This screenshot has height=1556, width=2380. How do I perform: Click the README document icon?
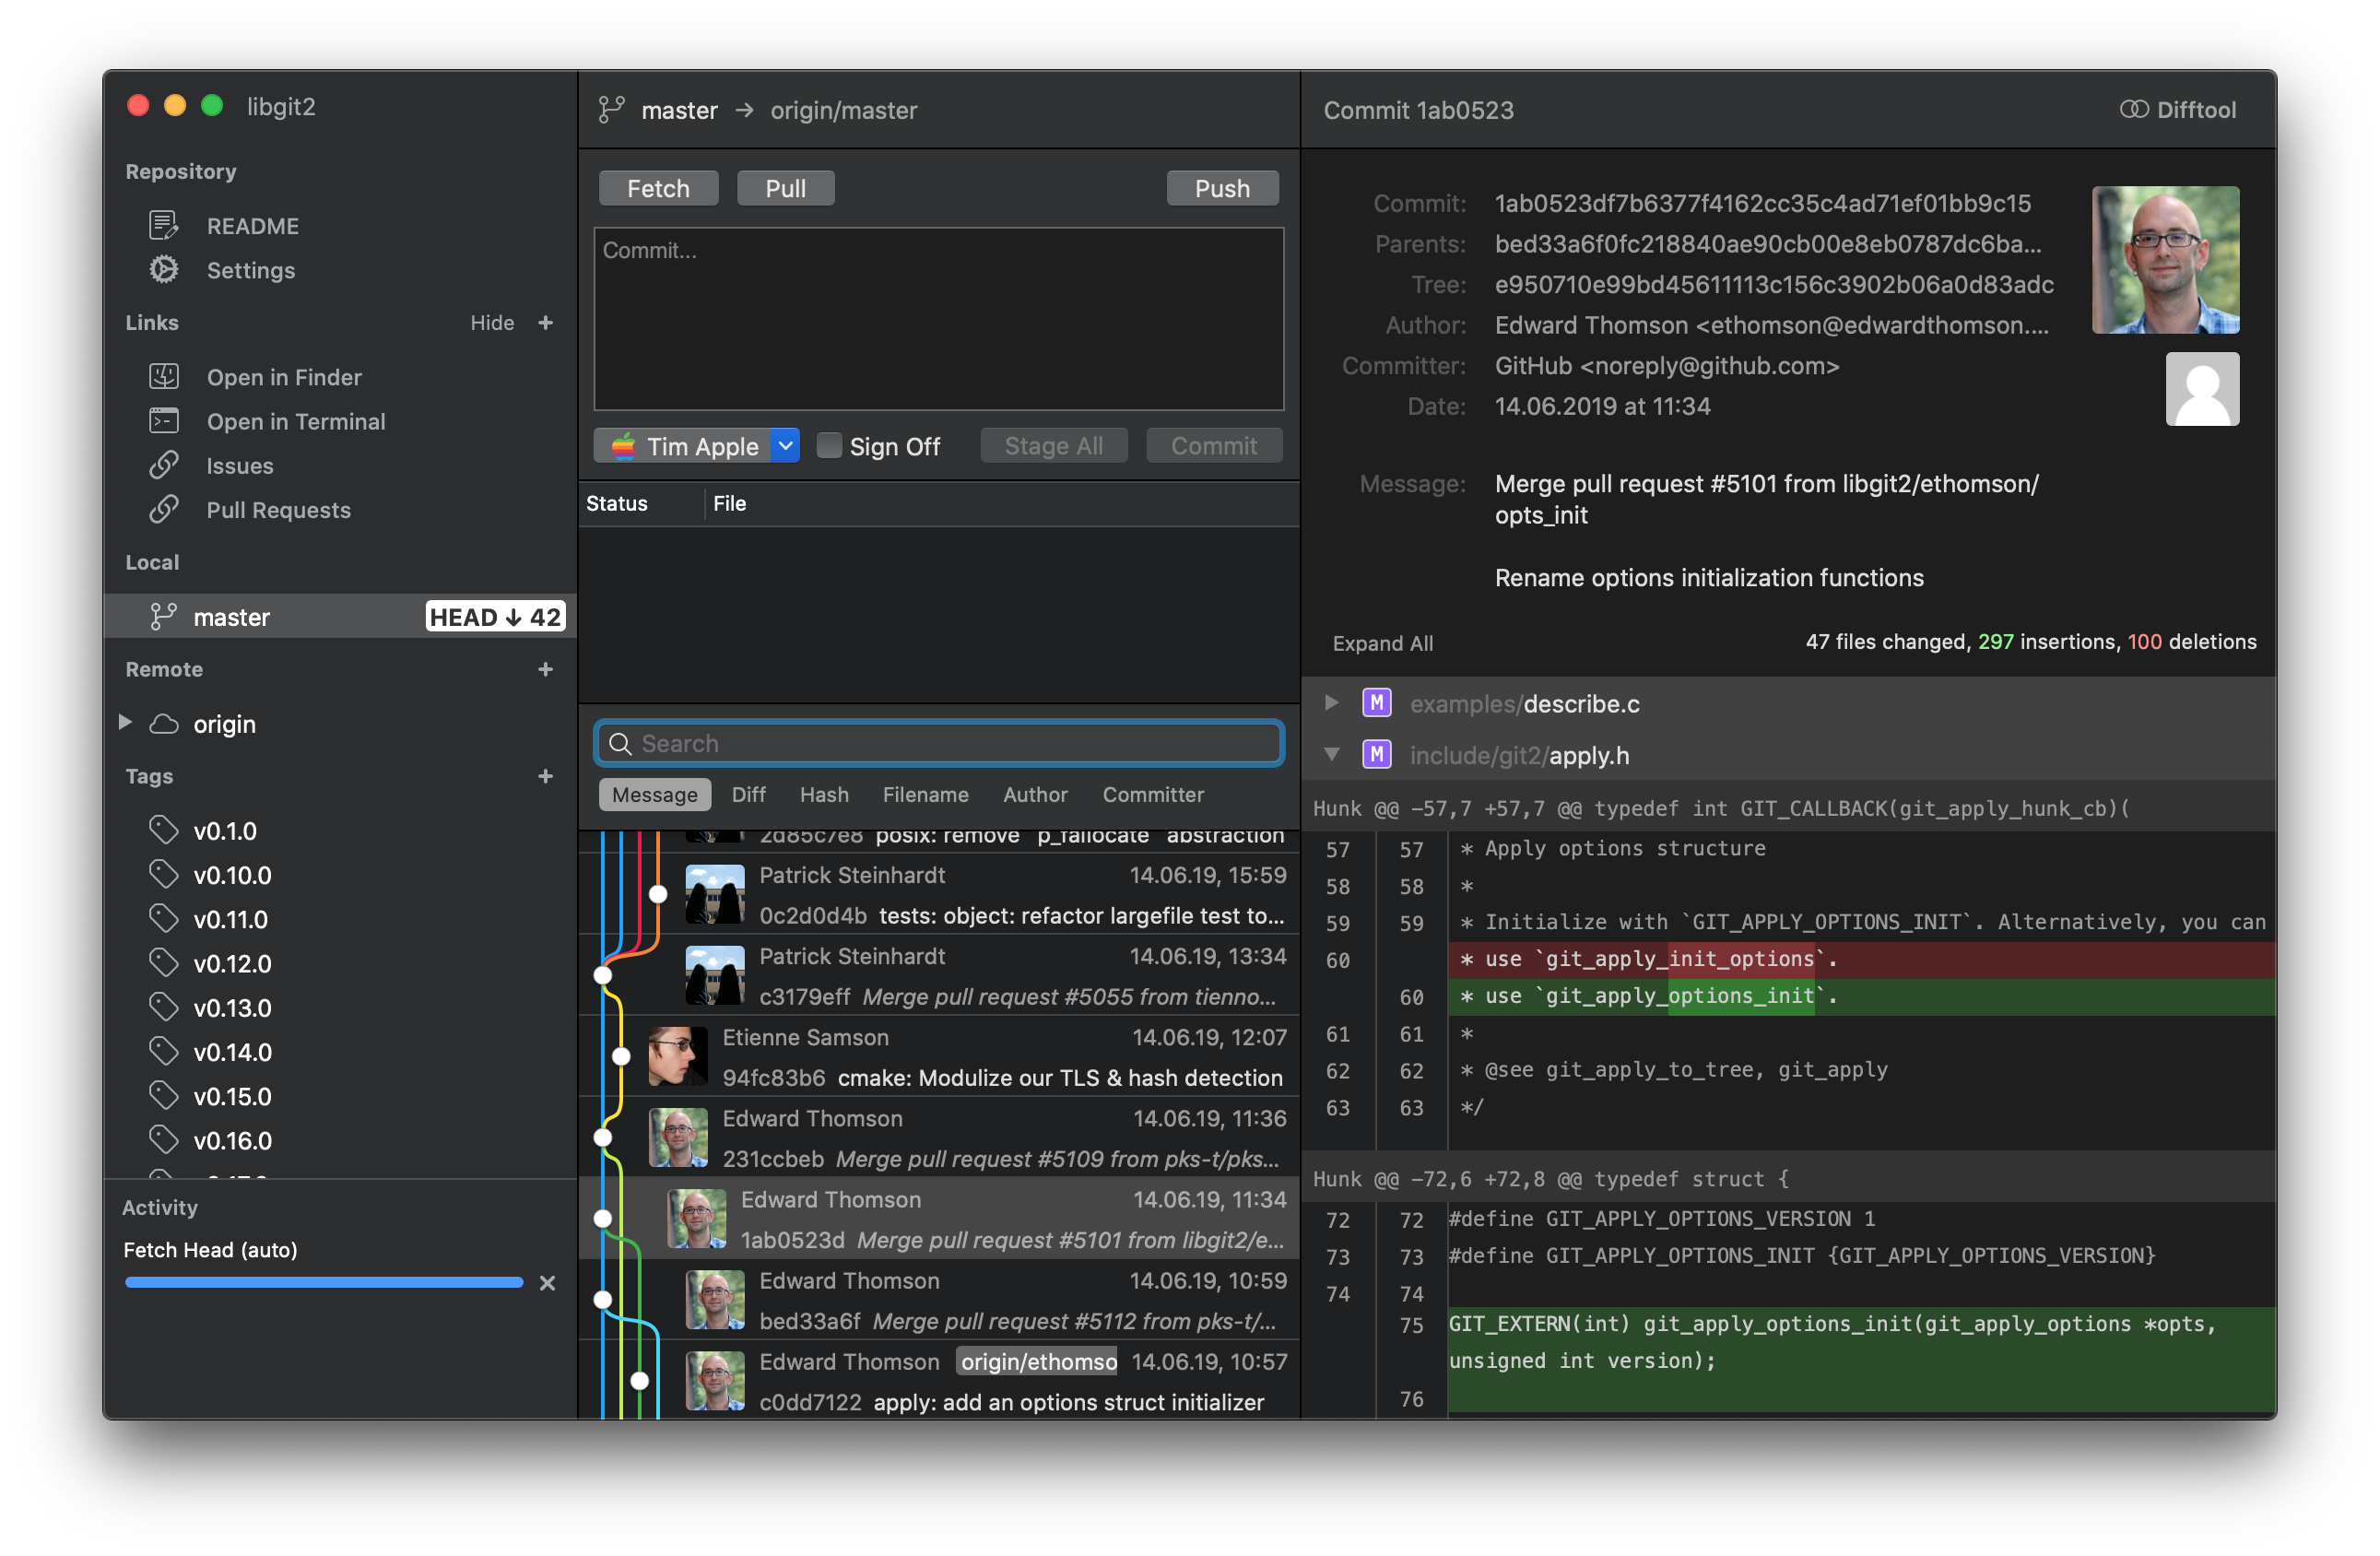point(164,226)
